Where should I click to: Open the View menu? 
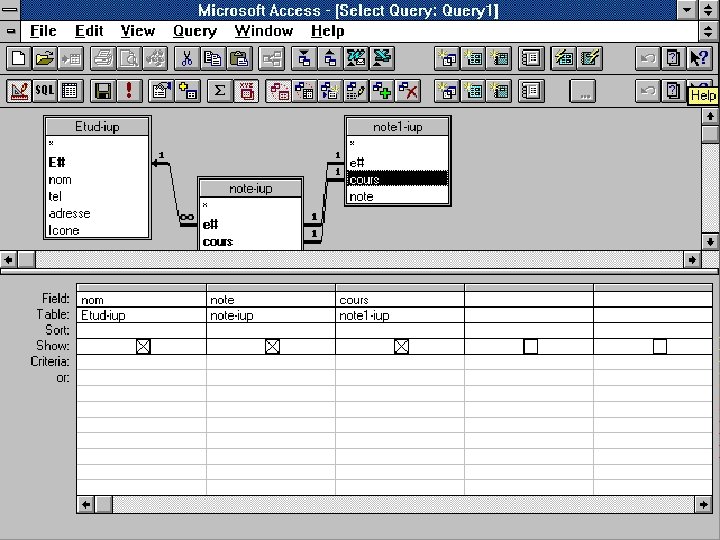click(138, 31)
